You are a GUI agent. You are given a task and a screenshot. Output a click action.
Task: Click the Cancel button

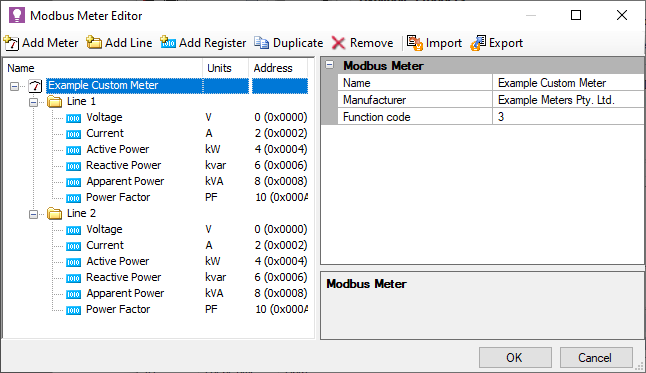pos(596,357)
